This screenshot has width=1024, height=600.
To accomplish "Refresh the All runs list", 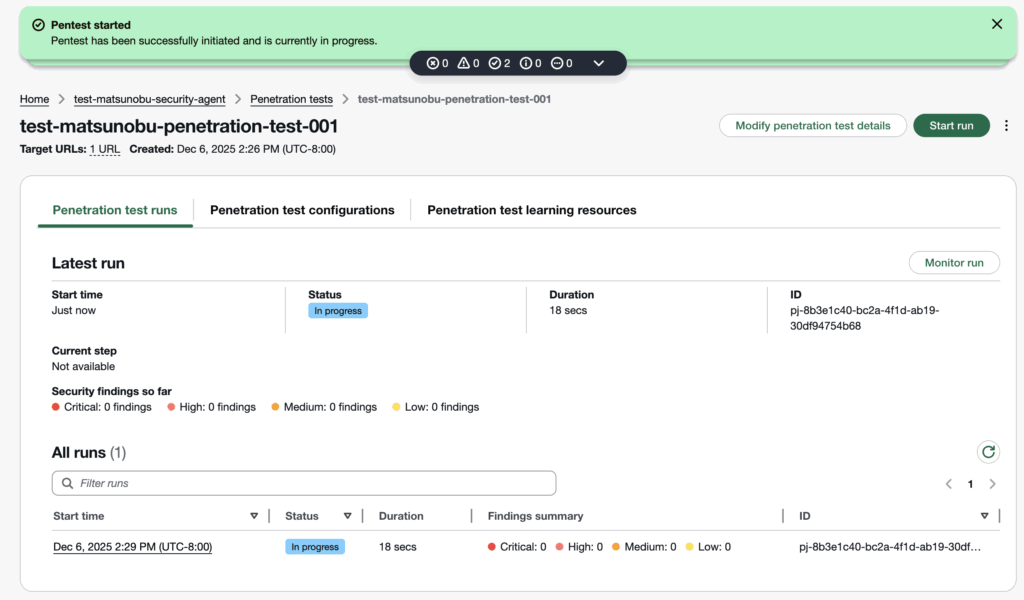I will [x=988, y=452].
